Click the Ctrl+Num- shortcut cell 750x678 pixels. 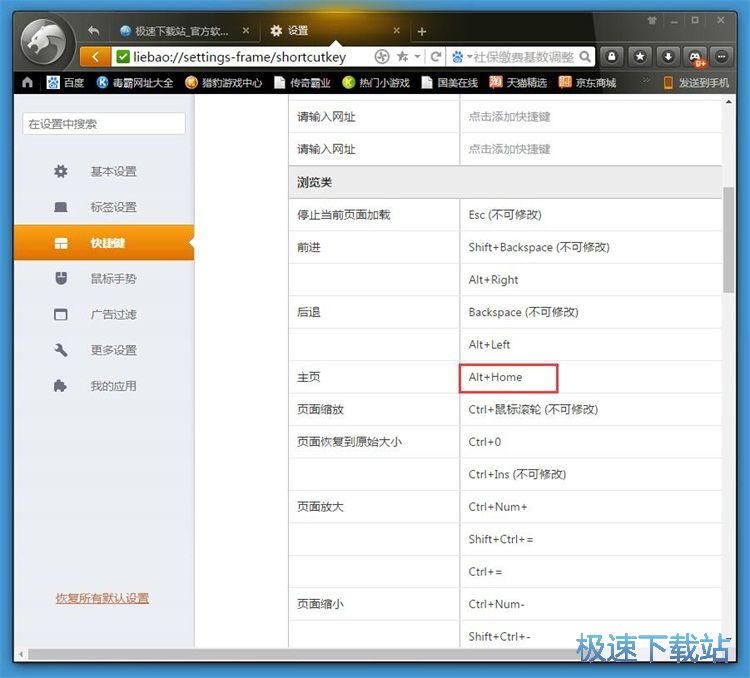591,604
